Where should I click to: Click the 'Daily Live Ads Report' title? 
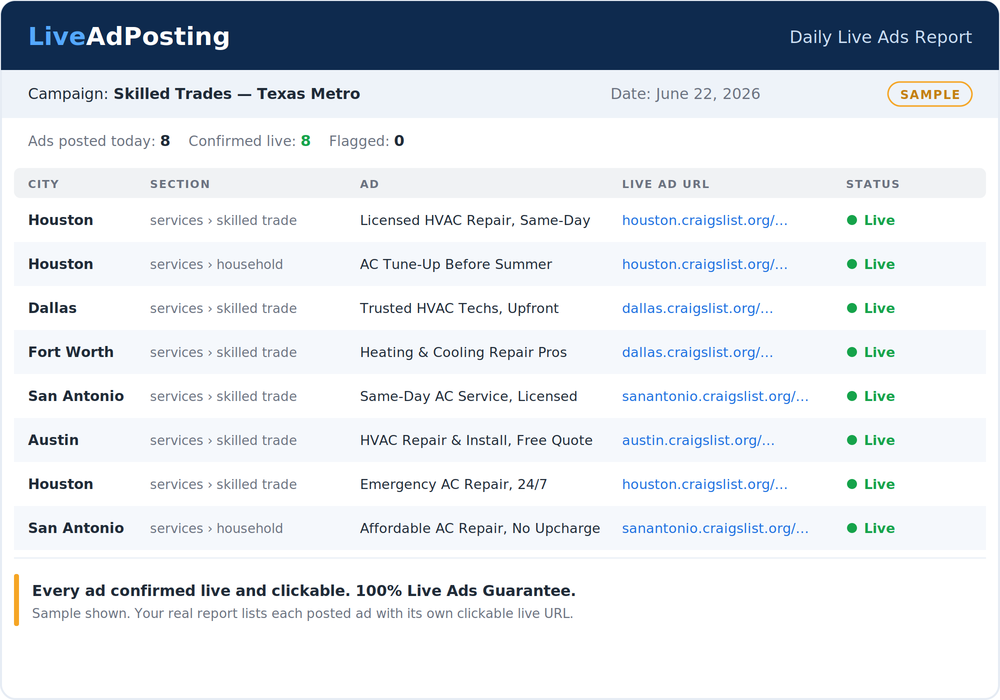coord(881,37)
